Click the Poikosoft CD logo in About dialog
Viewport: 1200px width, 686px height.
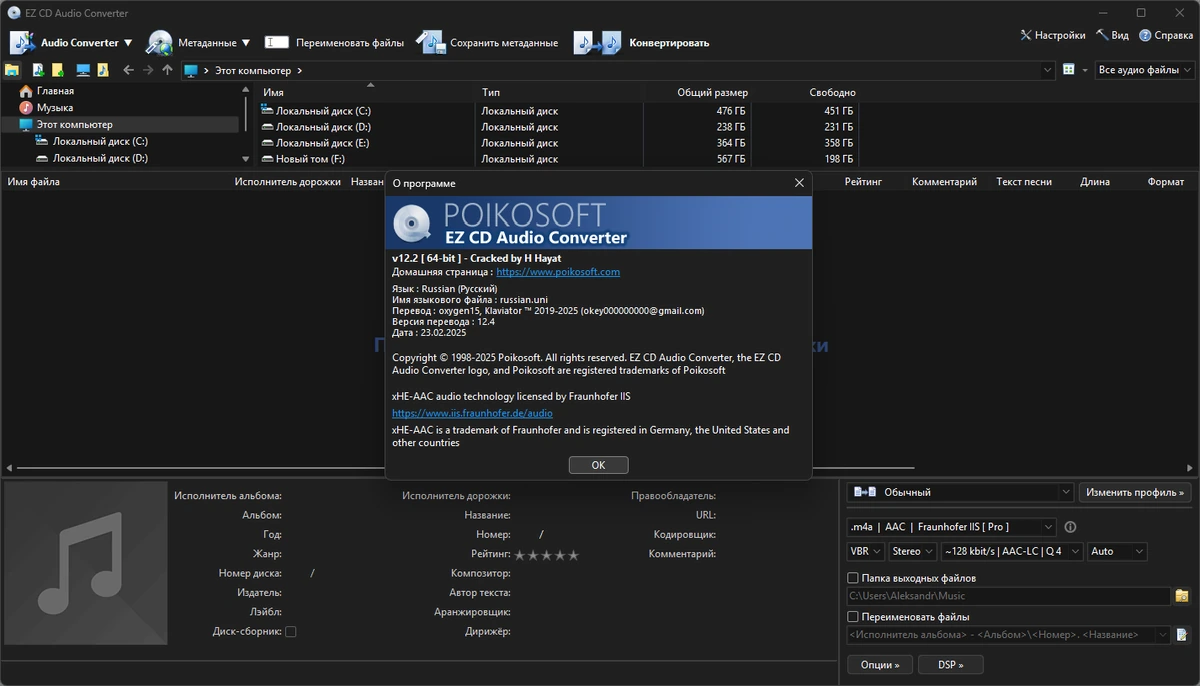point(412,223)
